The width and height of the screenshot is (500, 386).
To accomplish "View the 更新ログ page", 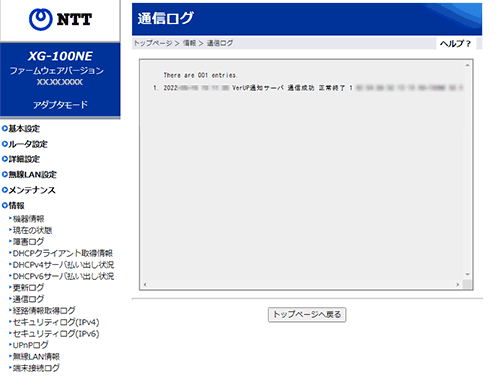I will tap(28, 288).
